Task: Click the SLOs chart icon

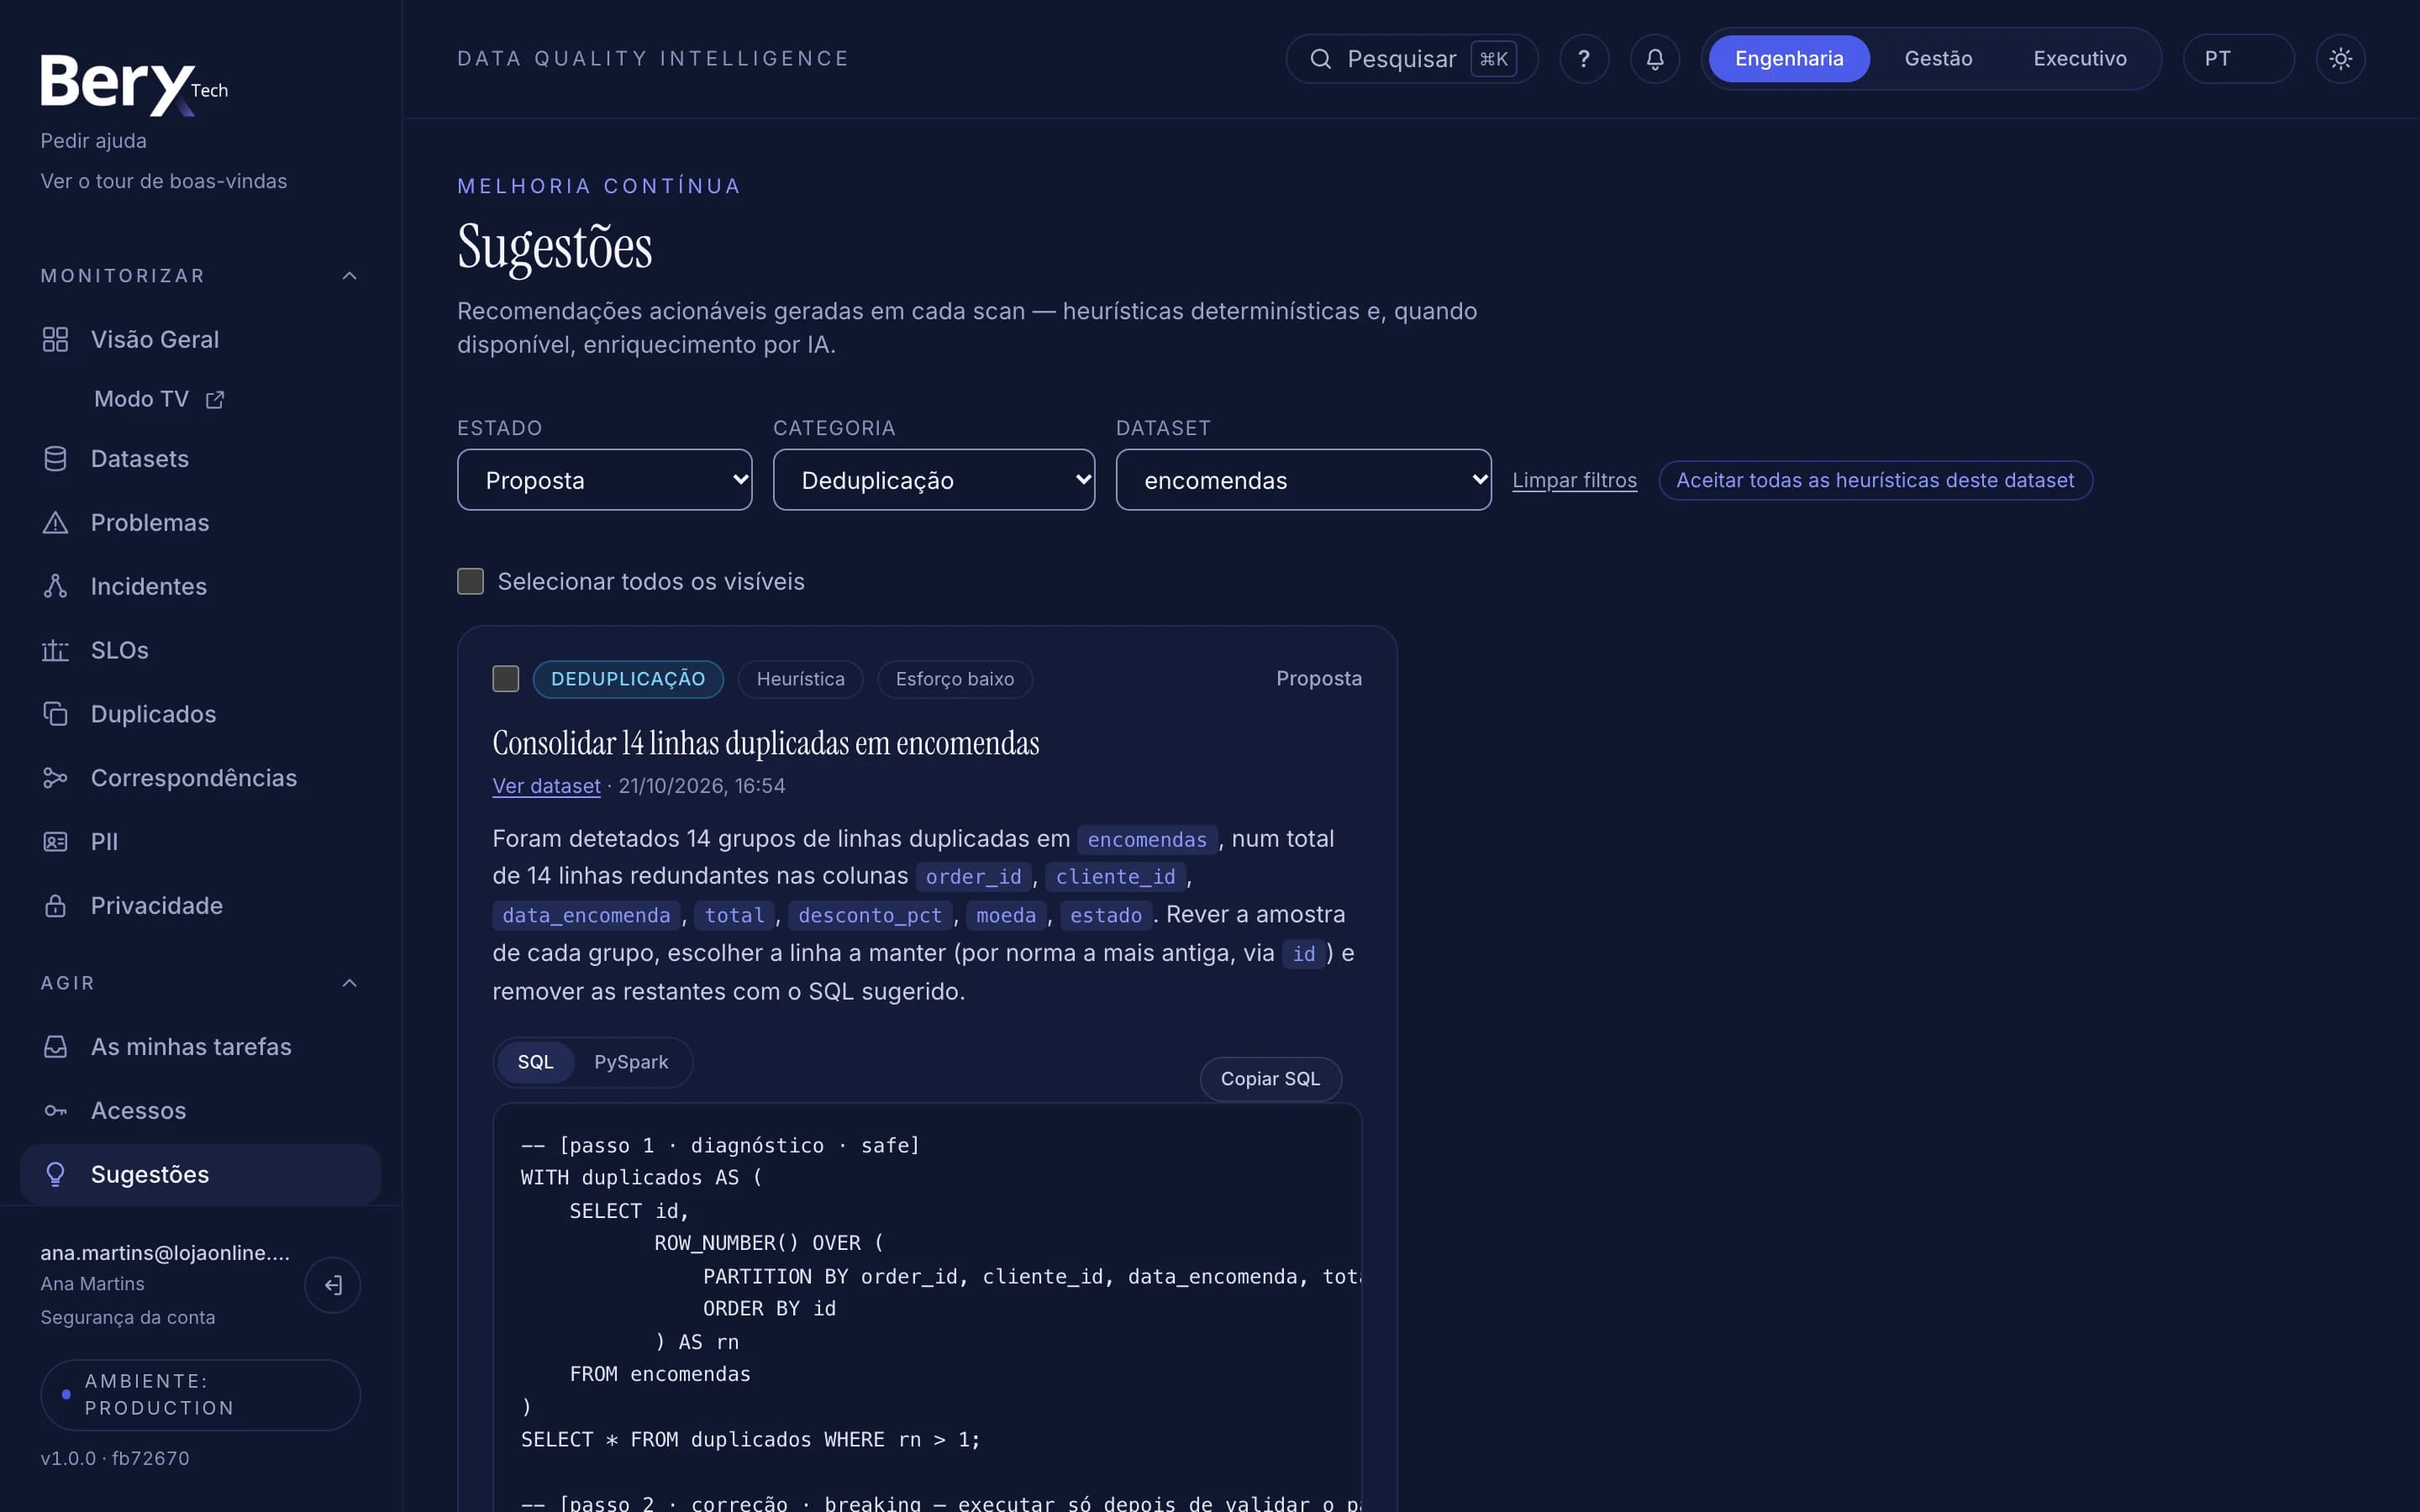Action: [x=55, y=650]
